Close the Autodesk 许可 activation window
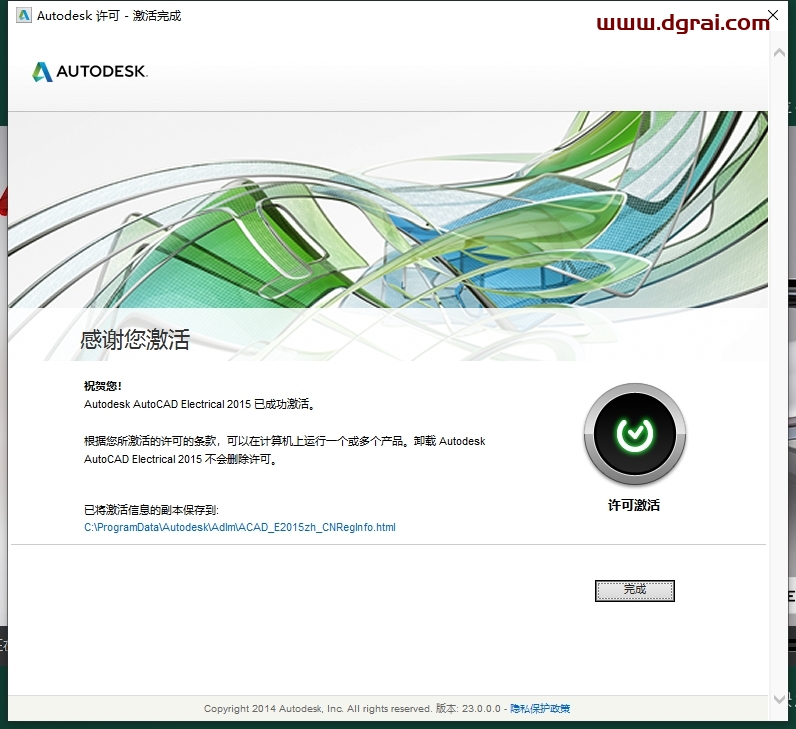 point(773,15)
